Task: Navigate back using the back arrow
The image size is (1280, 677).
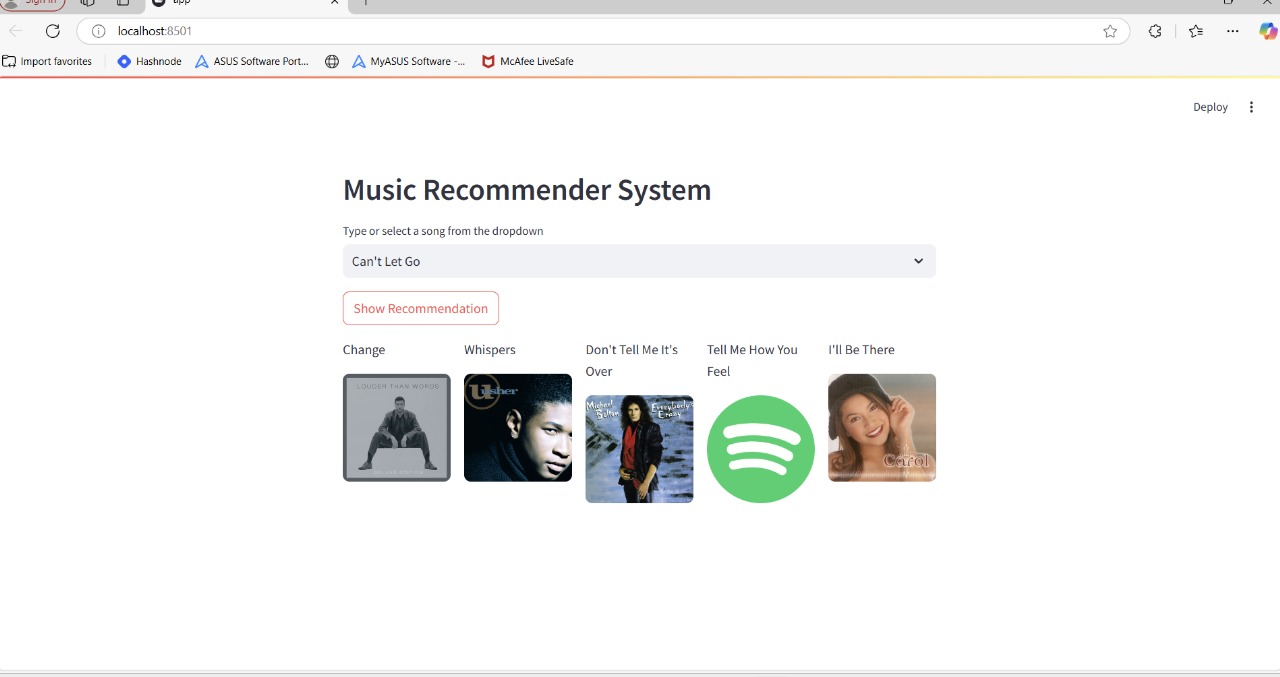Action: coord(15,31)
